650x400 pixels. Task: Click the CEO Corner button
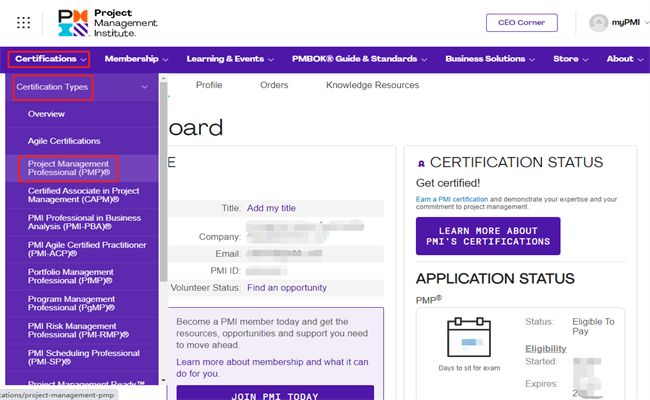[520, 23]
